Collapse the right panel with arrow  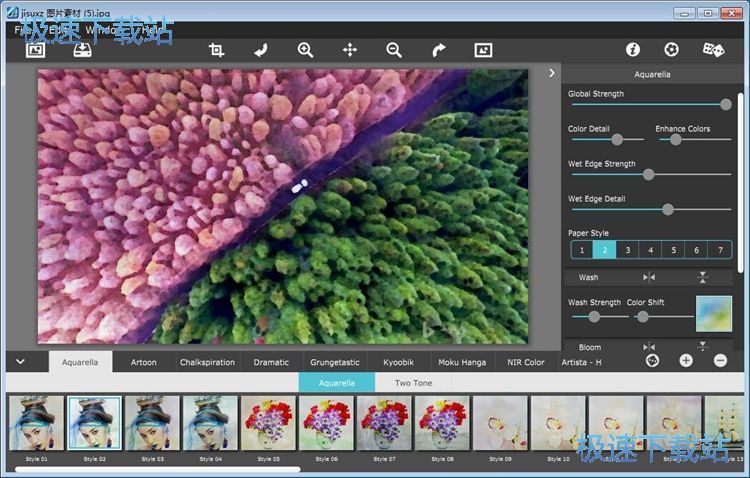pyautogui.click(x=551, y=73)
